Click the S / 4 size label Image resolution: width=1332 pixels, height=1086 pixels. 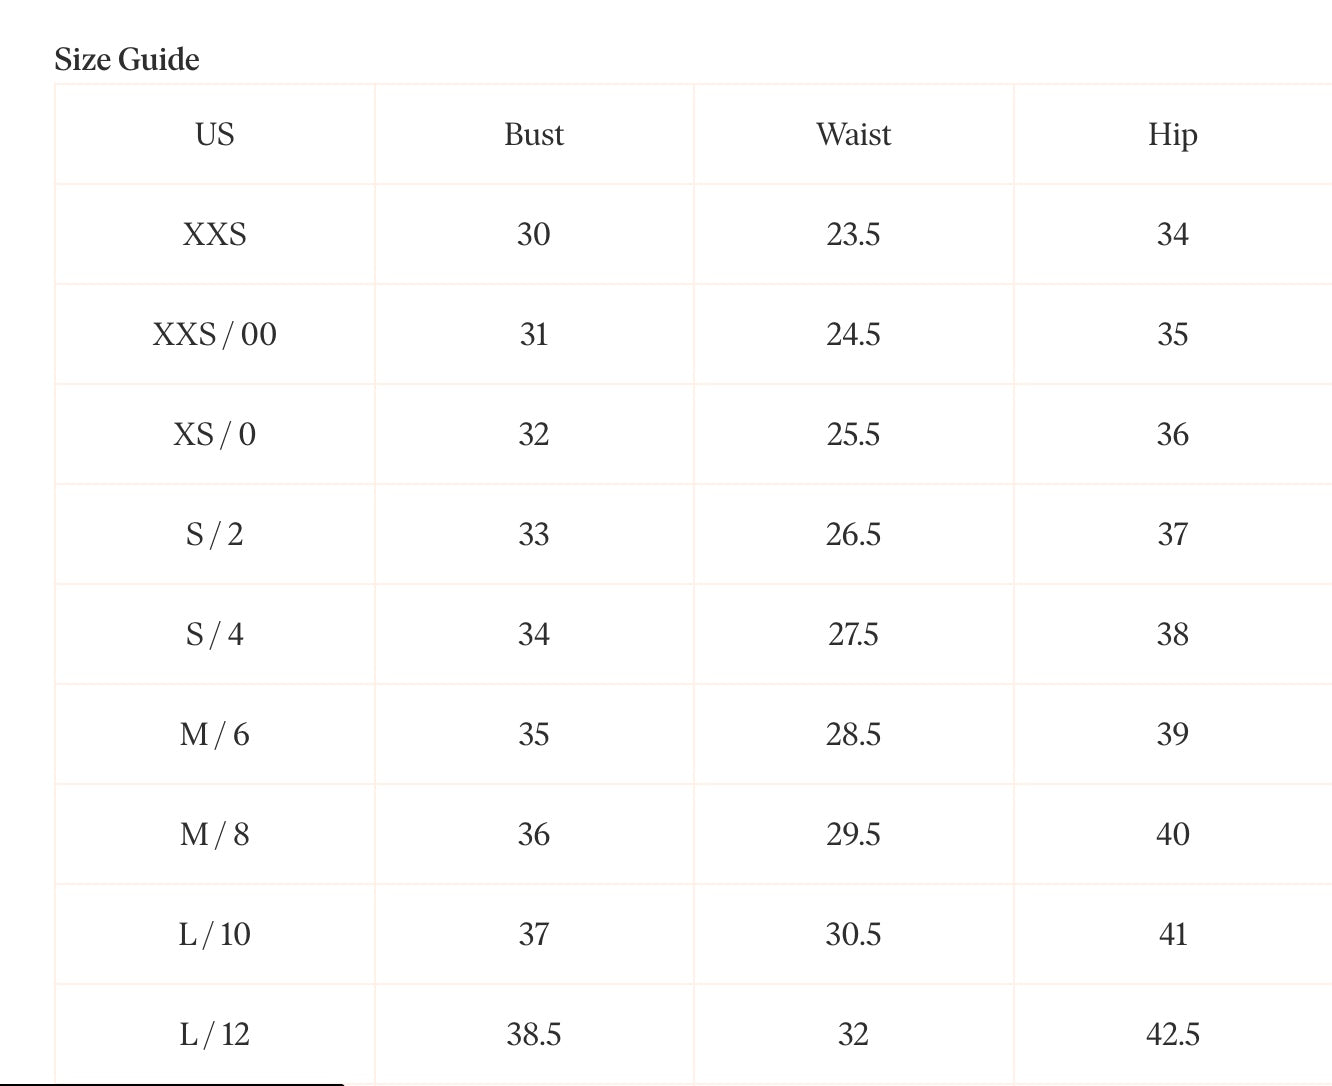[x=215, y=634]
